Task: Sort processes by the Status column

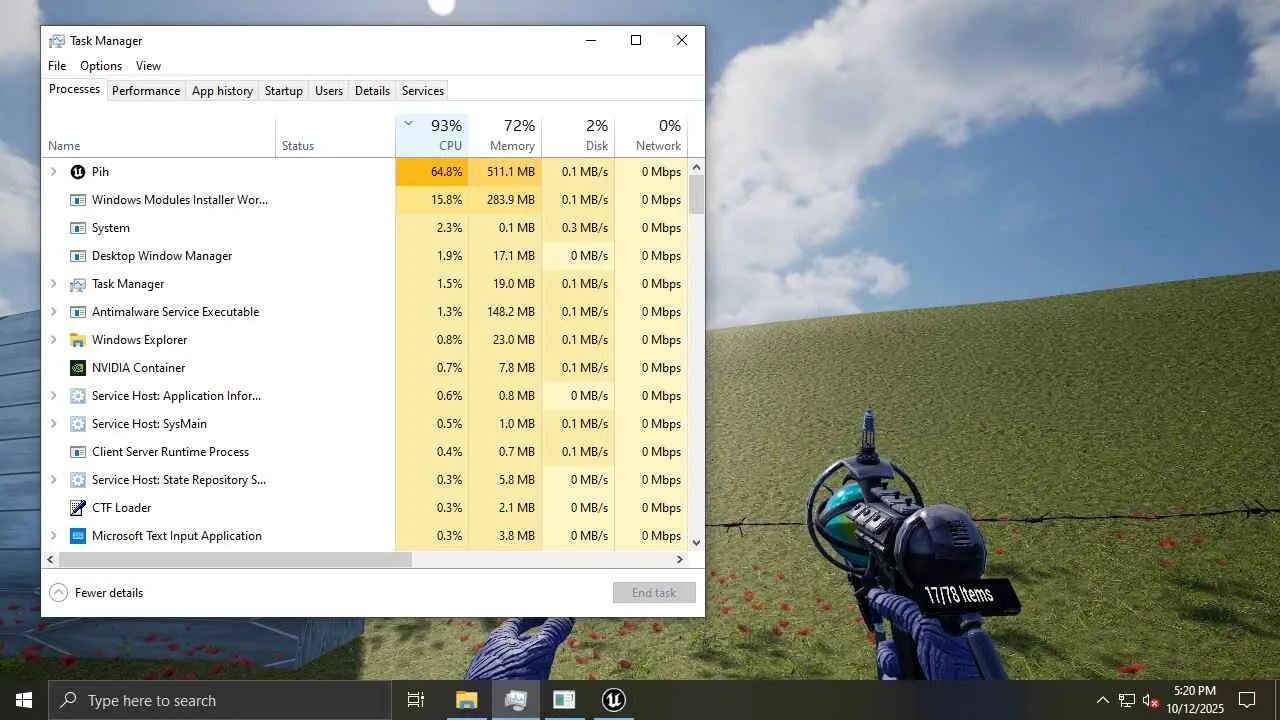Action: click(x=335, y=137)
